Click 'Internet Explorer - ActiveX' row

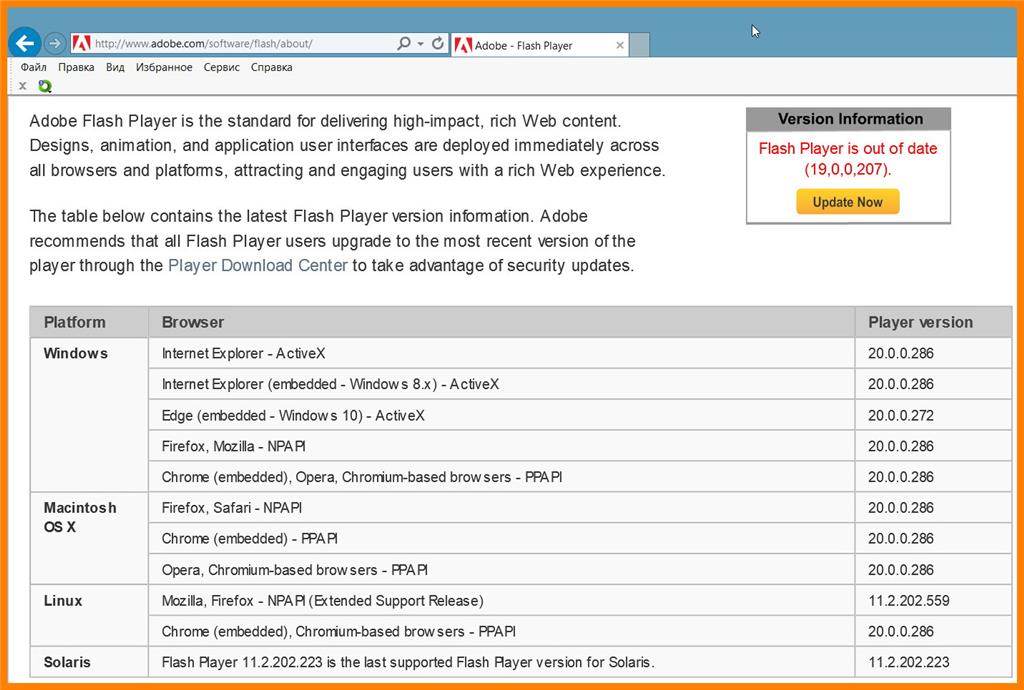tap(502, 353)
